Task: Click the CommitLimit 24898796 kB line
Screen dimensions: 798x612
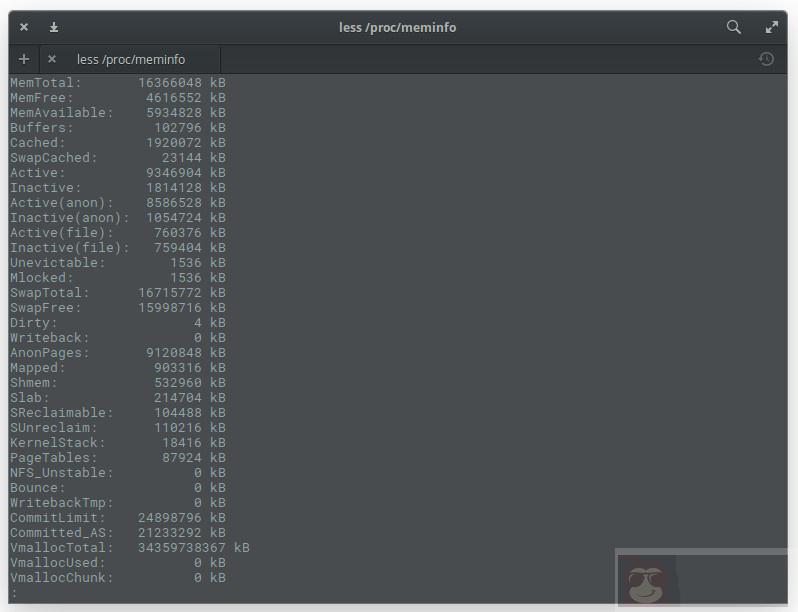Action: pyautogui.click(x=118, y=518)
